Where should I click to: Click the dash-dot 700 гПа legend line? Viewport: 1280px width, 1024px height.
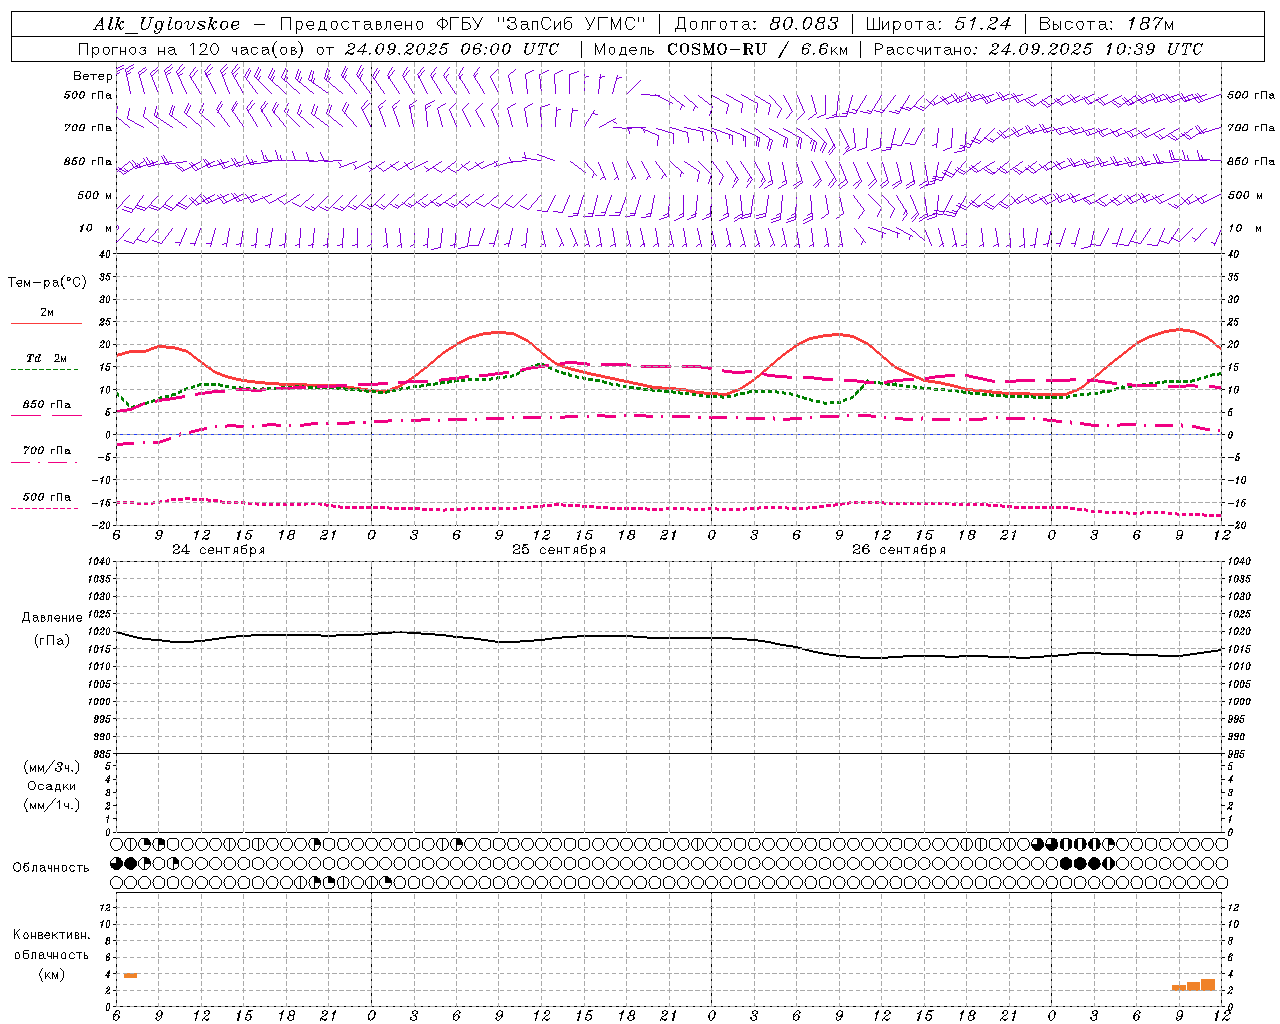[x=46, y=462]
